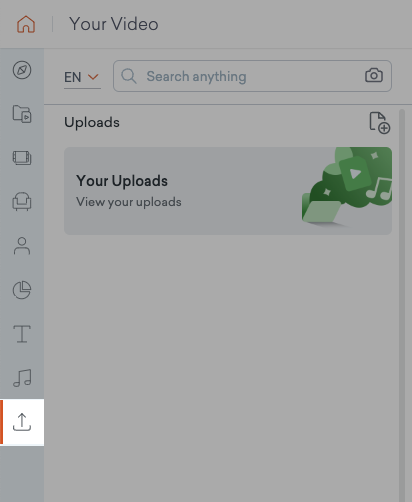The width and height of the screenshot is (412, 502).
Task: Open the Your Uploads card
Action: point(228,191)
